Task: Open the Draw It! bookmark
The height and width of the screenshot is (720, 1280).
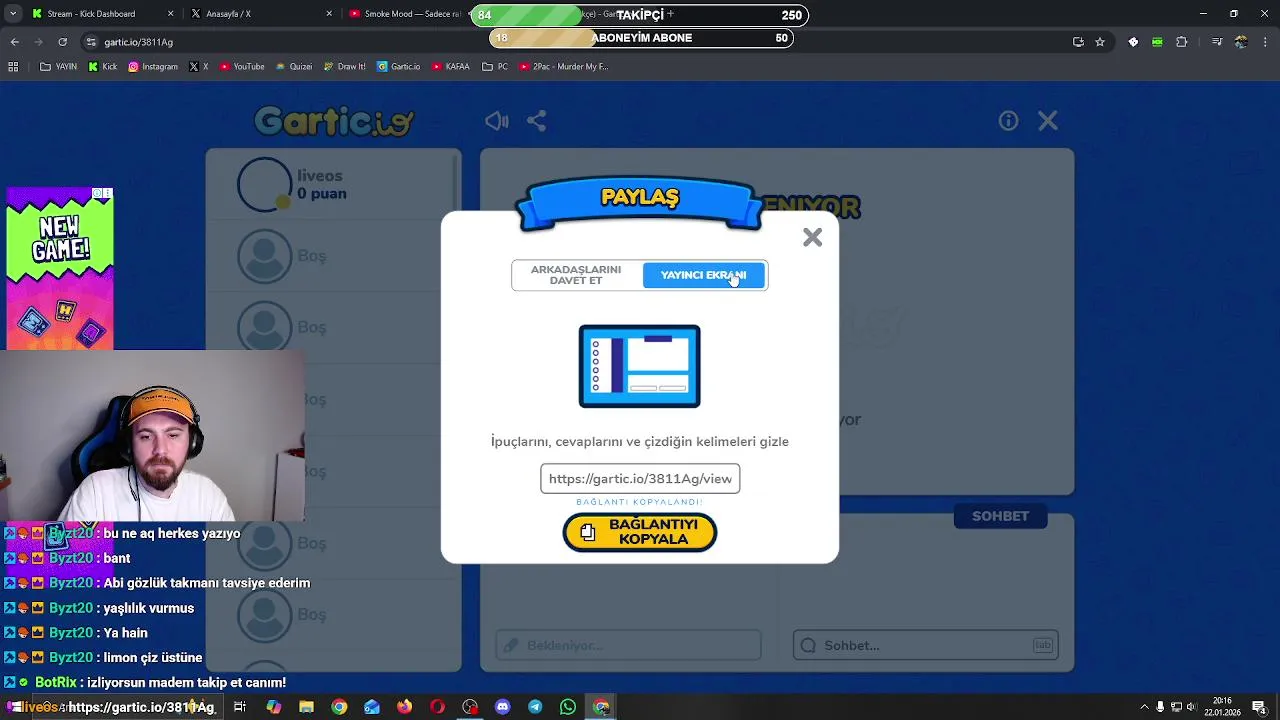Action: pyautogui.click(x=345, y=67)
